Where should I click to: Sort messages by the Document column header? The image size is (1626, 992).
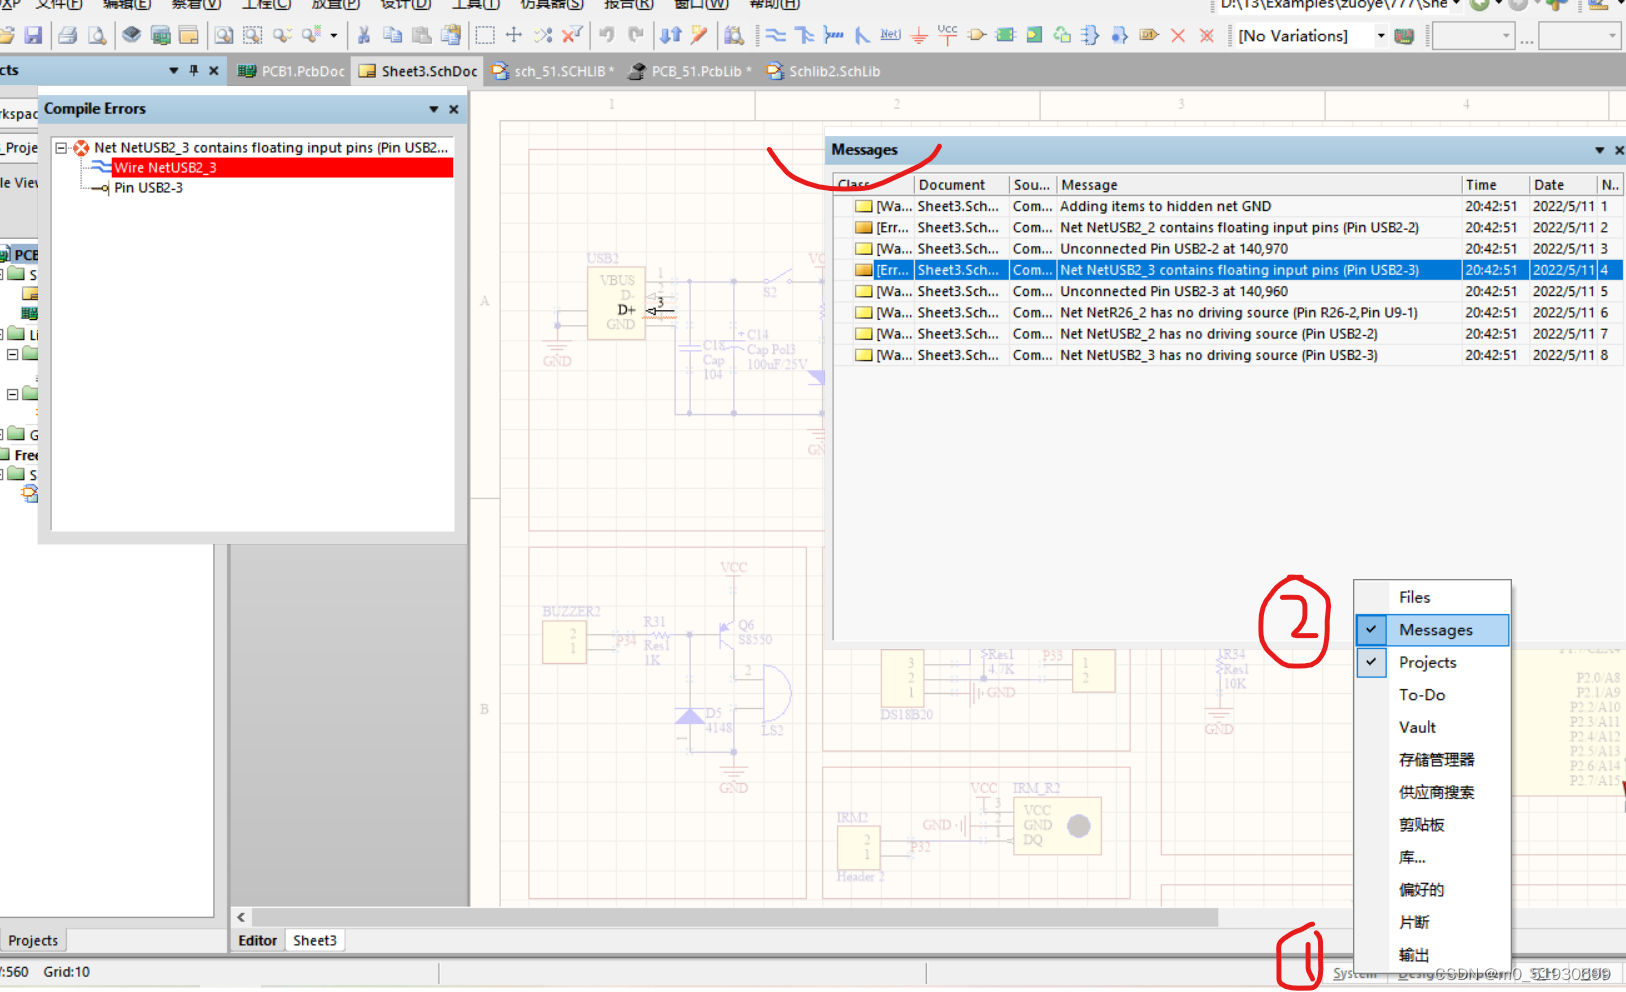[x=961, y=185]
